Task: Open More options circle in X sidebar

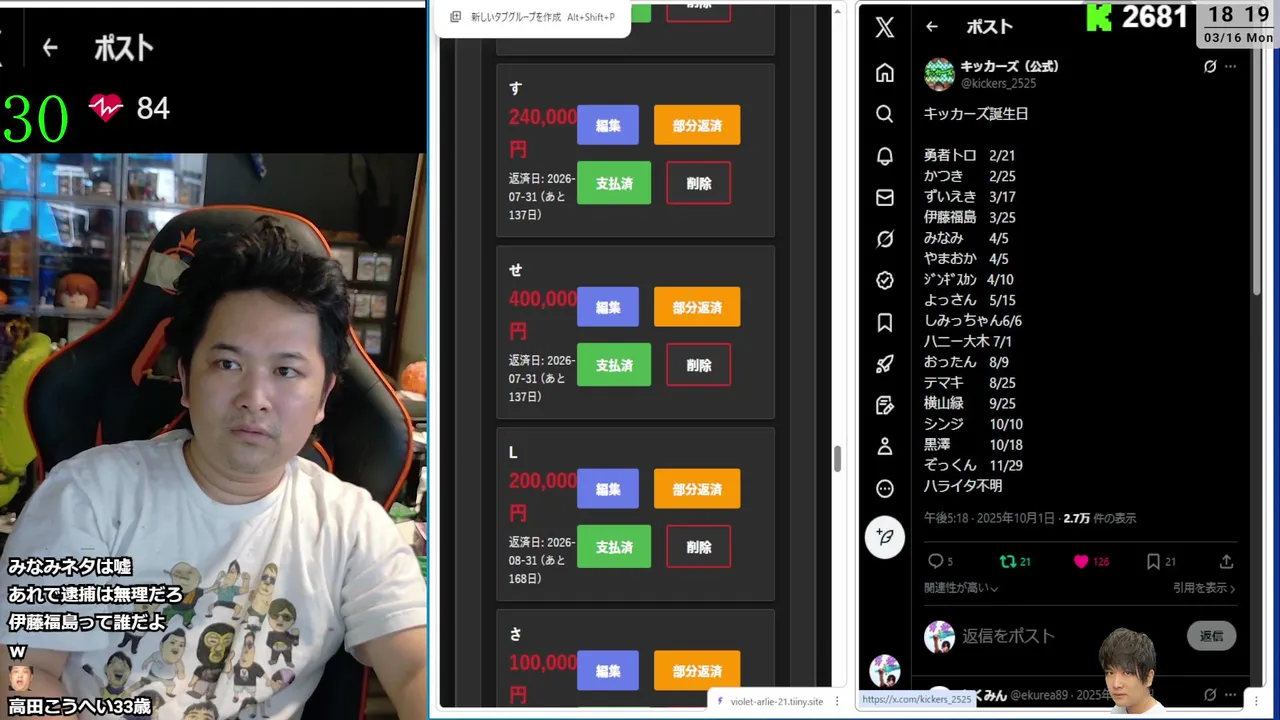Action: (x=885, y=489)
